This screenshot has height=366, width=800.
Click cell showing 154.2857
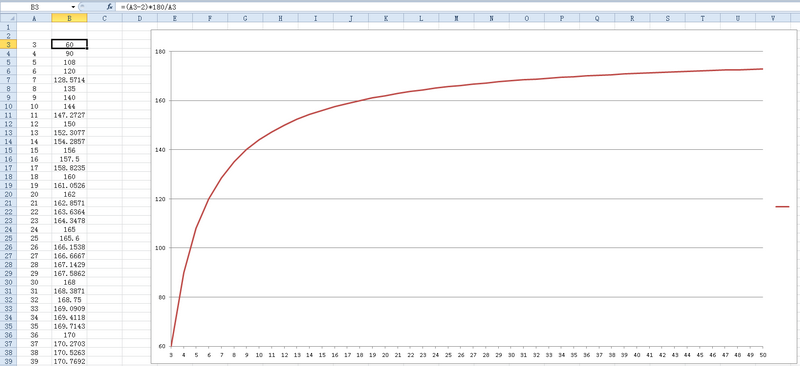69,141
